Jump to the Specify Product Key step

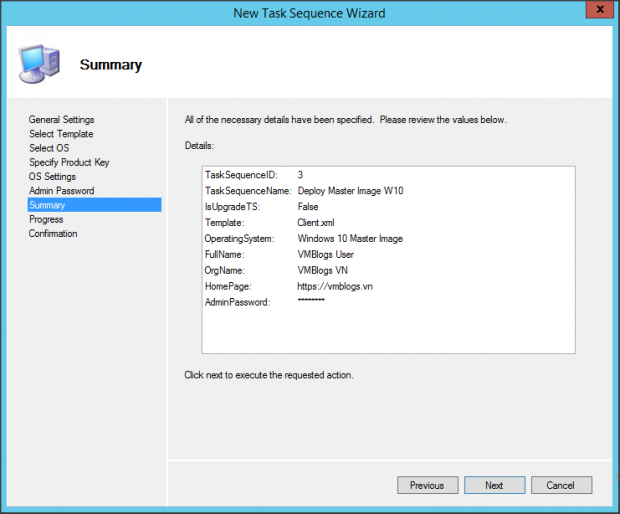click(x=69, y=162)
